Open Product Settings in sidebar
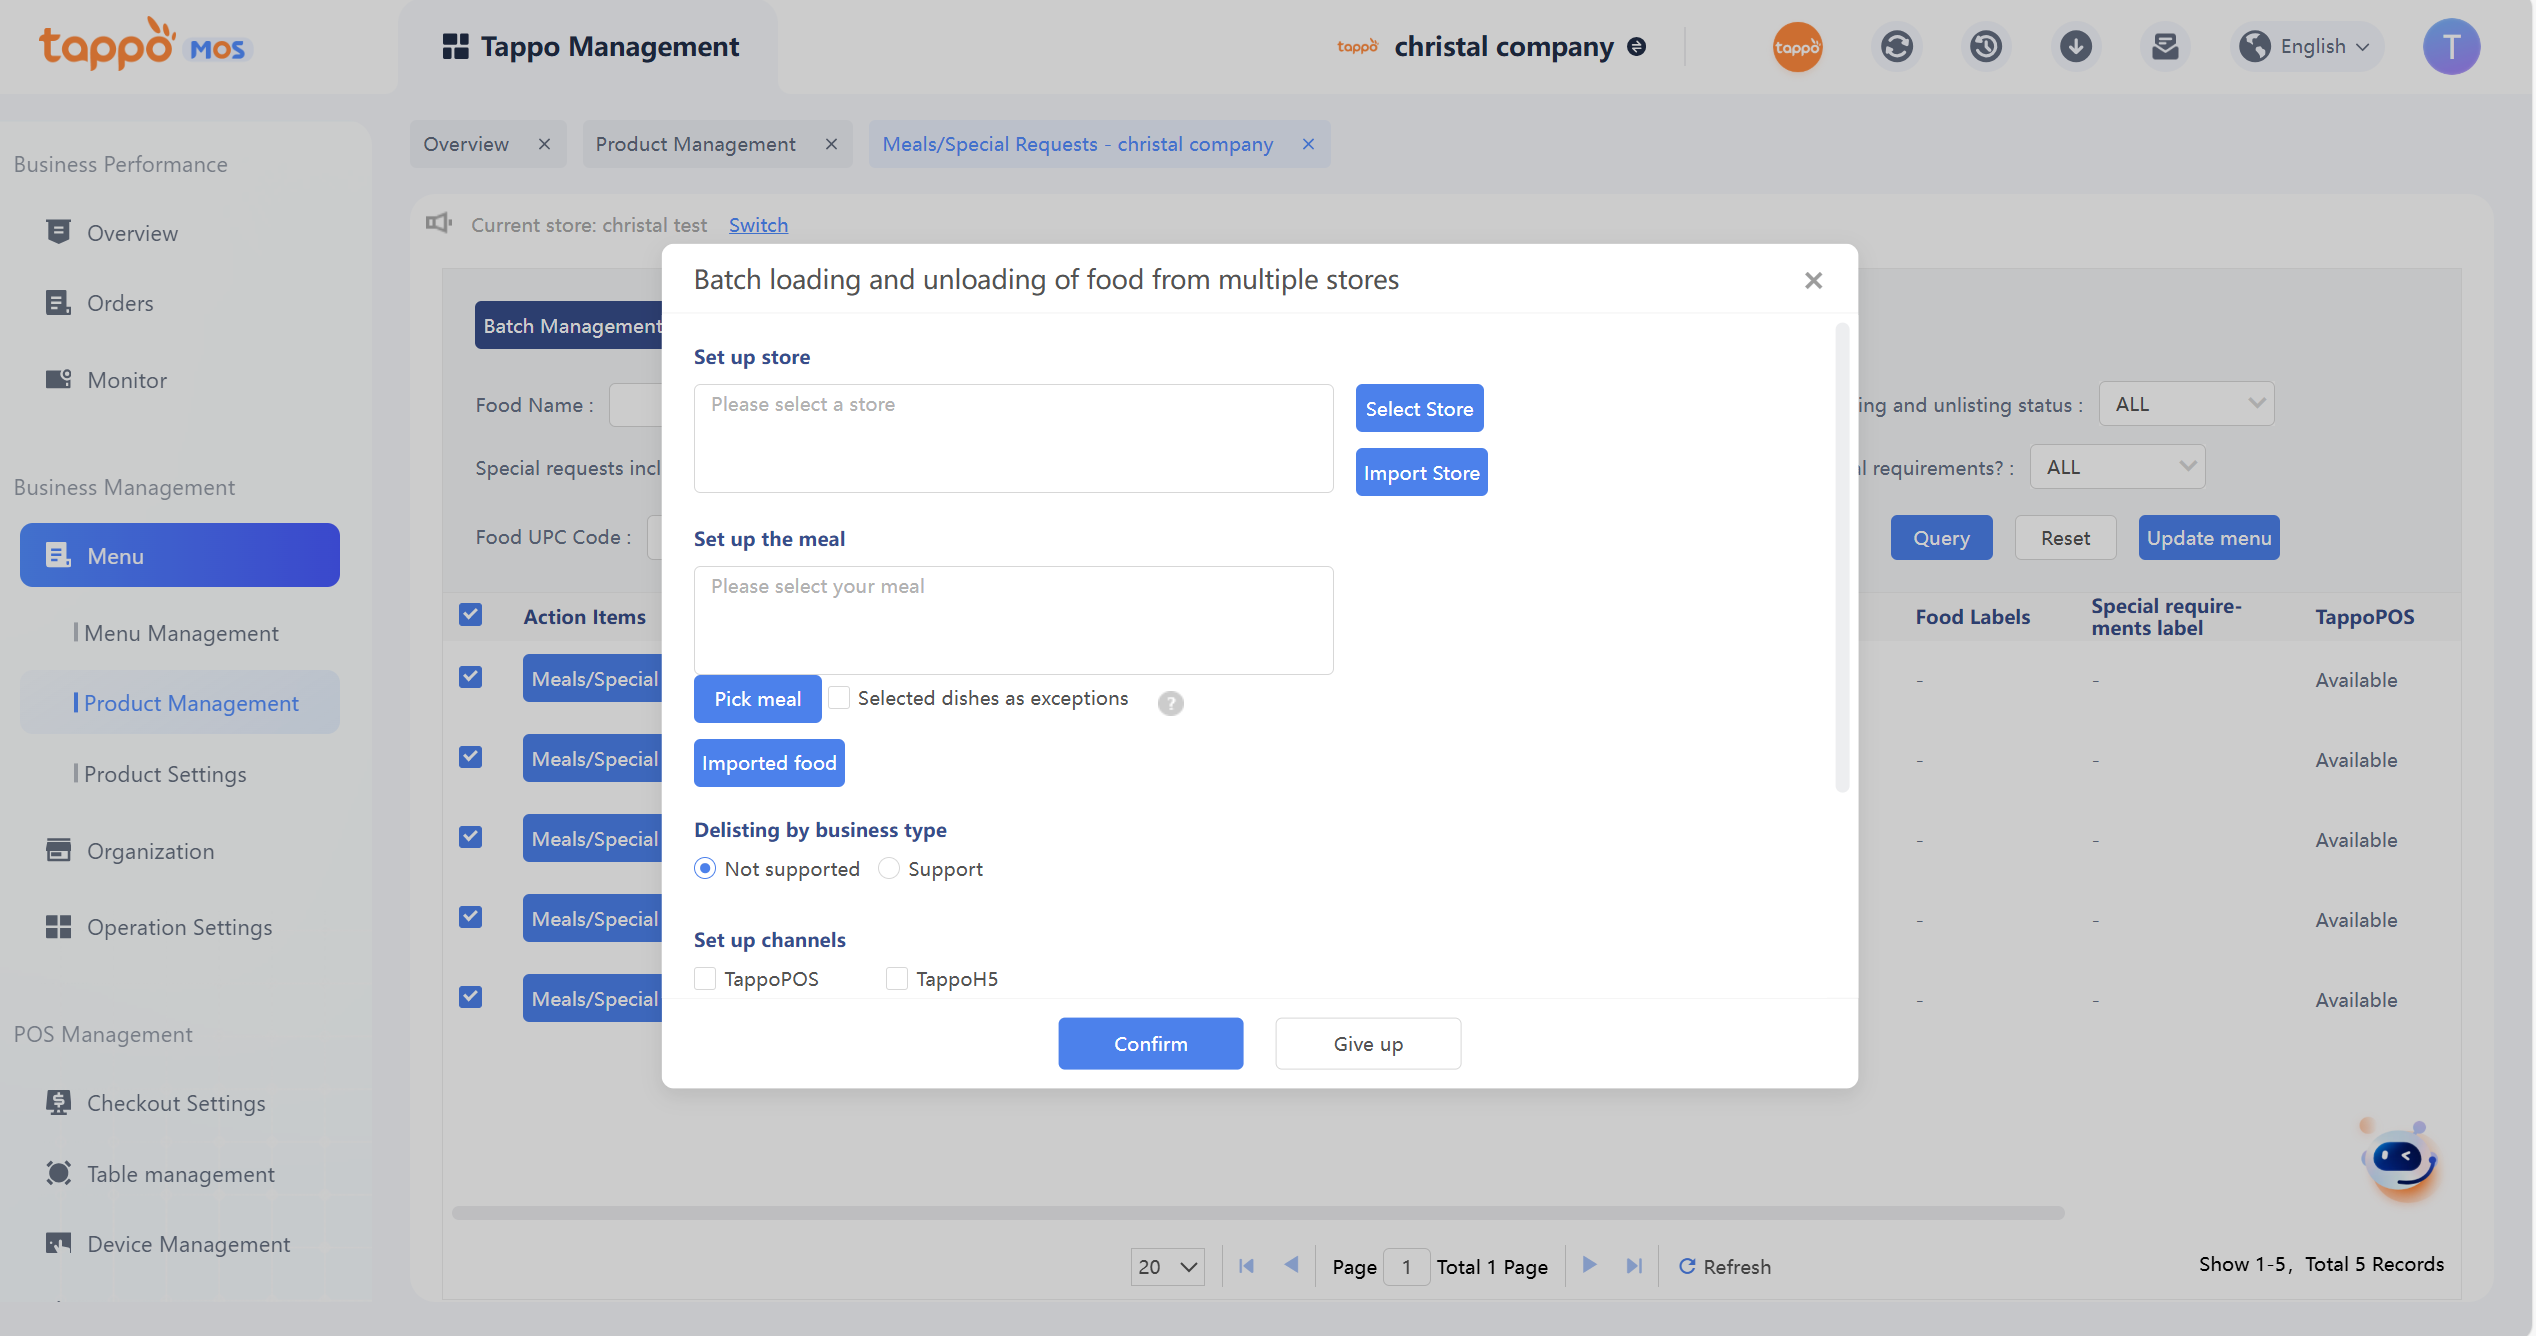Viewport: 2536px width, 1336px height. click(x=165, y=774)
